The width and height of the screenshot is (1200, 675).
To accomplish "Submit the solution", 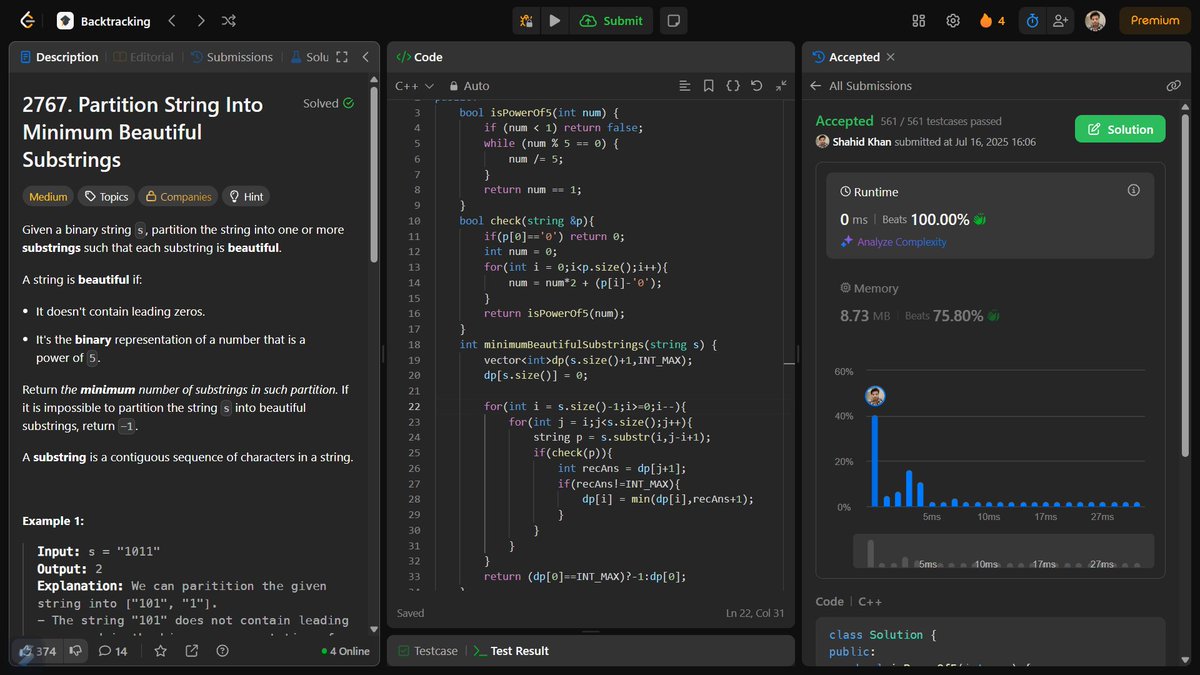I will (x=611, y=20).
